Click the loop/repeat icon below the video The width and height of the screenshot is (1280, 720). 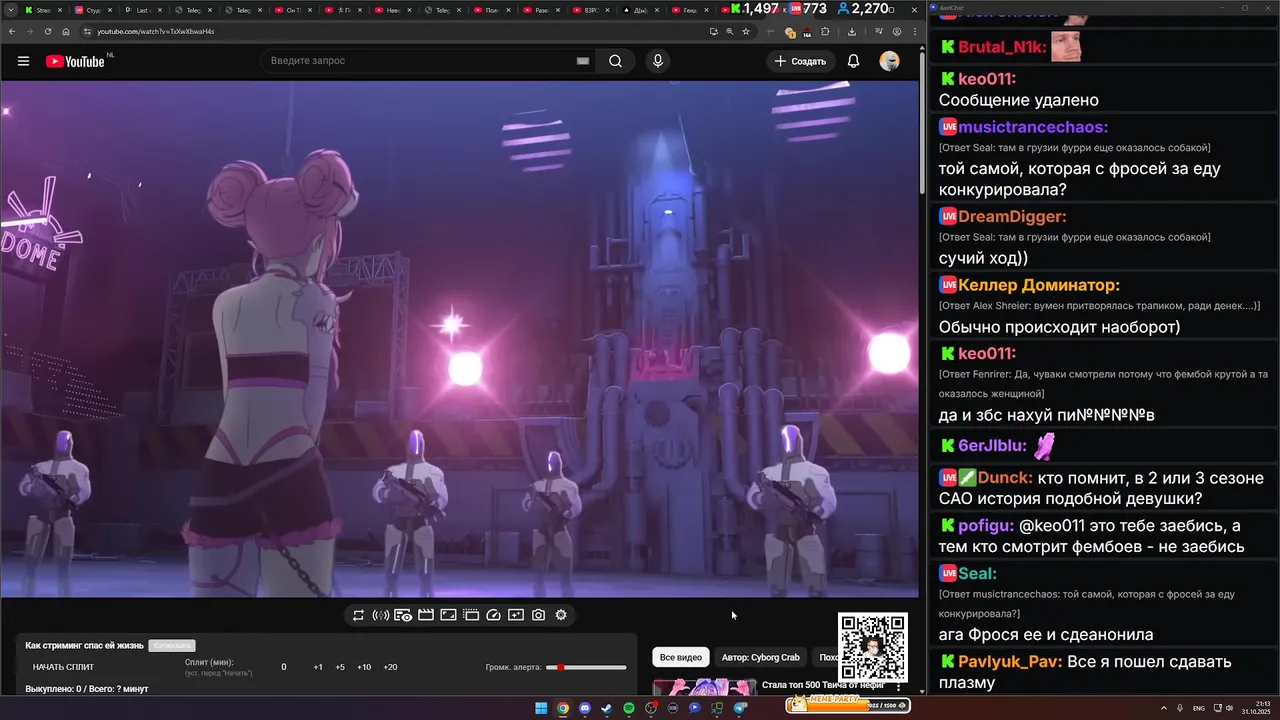pyautogui.click(x=358, y=615)
